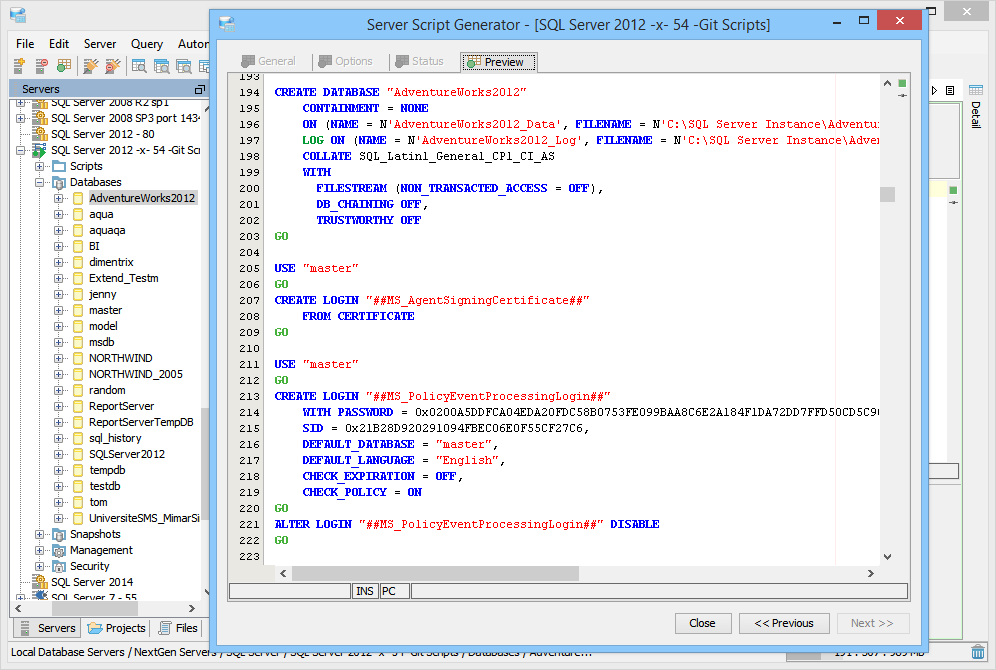Click the preview scrollbar down arrow

[x=887, y=557]
